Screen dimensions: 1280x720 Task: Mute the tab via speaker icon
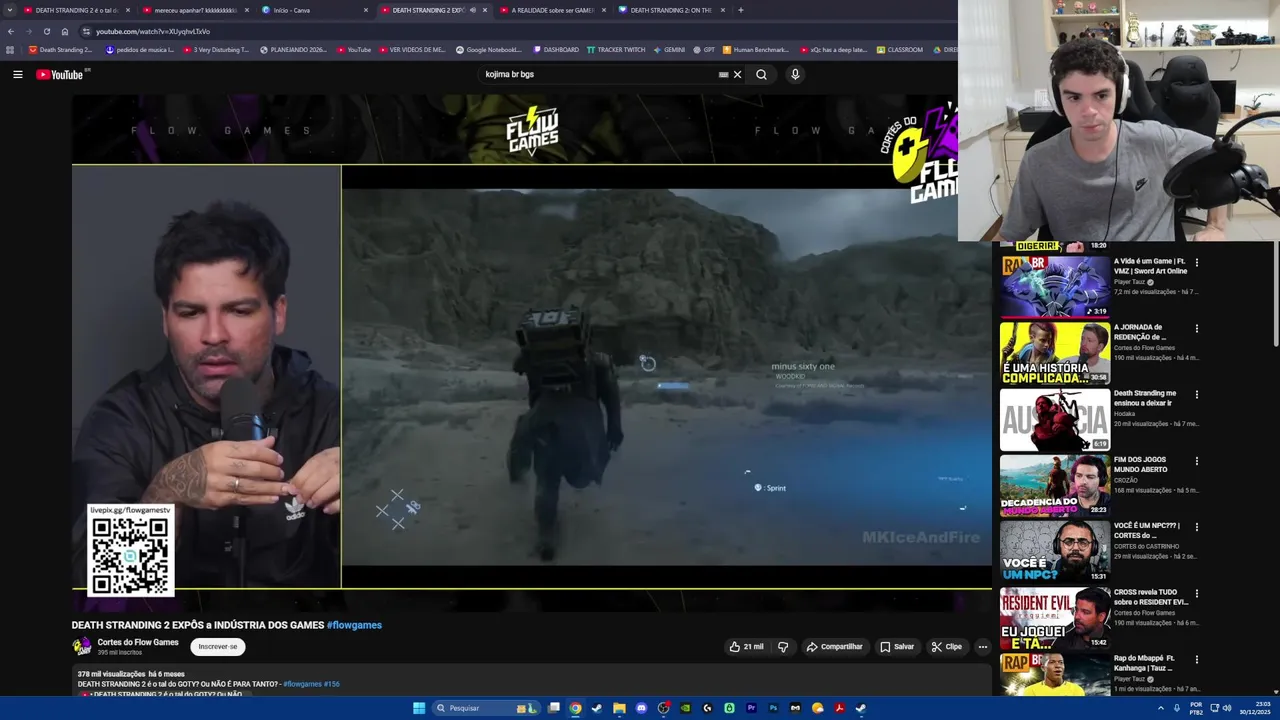(x=472, y=10)
